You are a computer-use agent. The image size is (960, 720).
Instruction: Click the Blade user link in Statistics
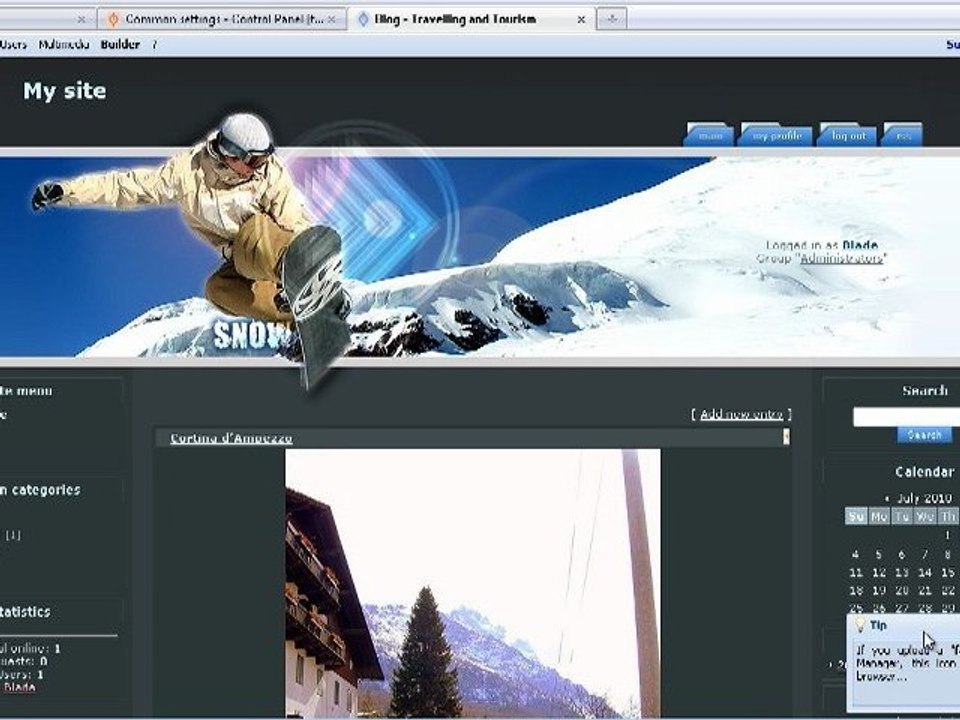coord(20,687)
